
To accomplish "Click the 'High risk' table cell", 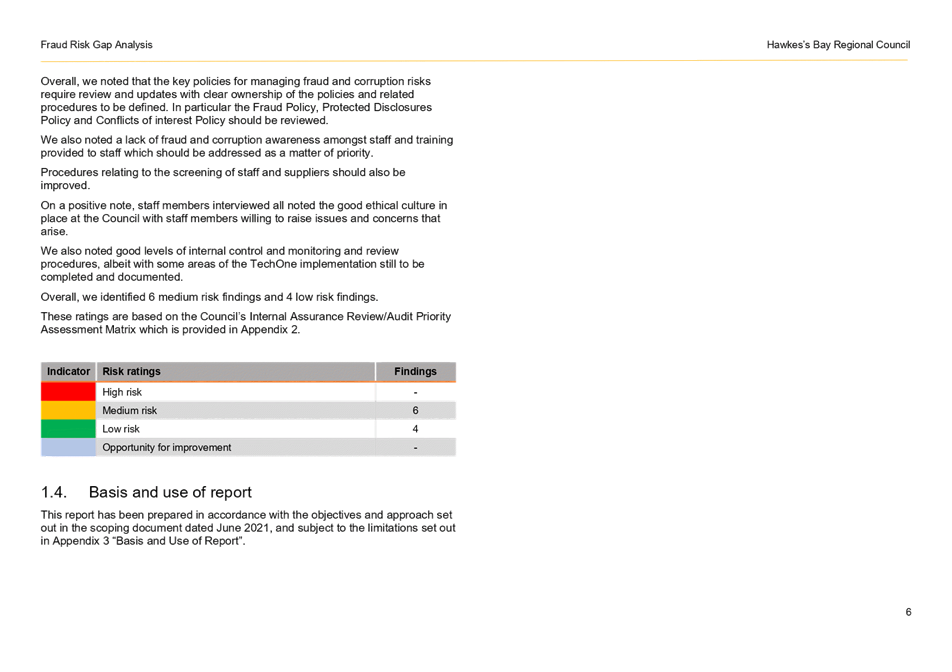I will [236, 392].
